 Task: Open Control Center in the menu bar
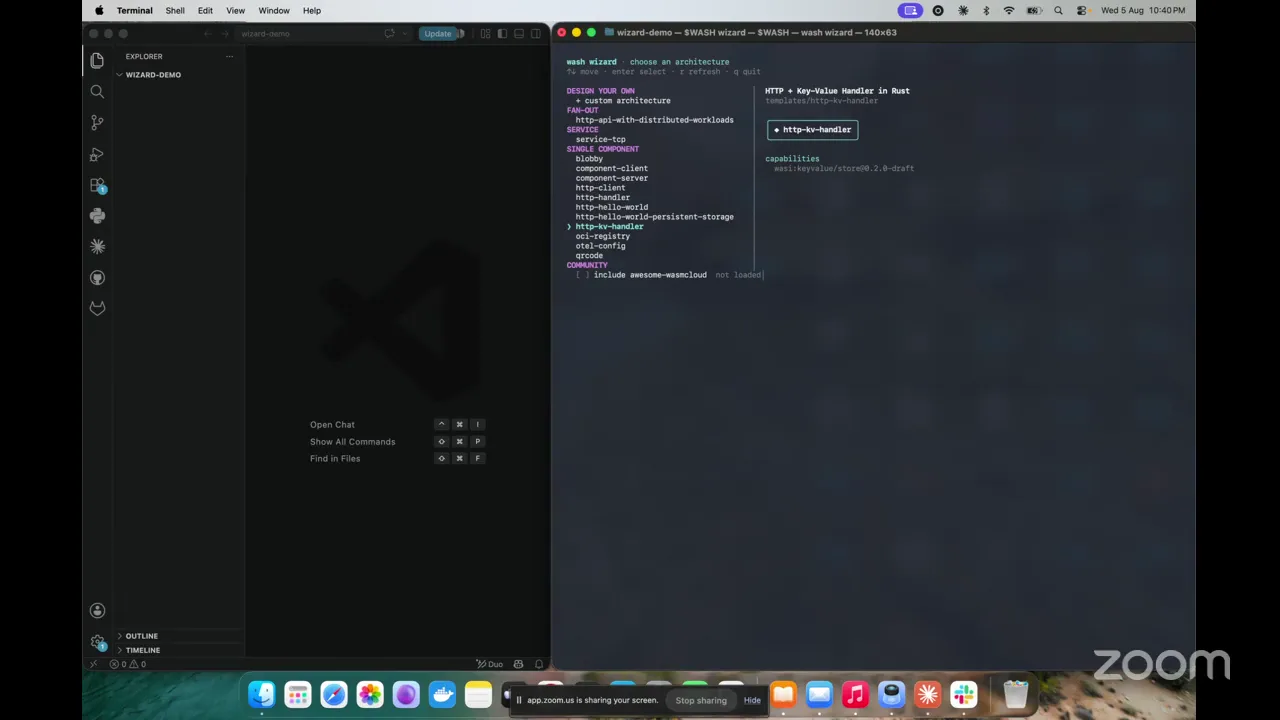1082,11
